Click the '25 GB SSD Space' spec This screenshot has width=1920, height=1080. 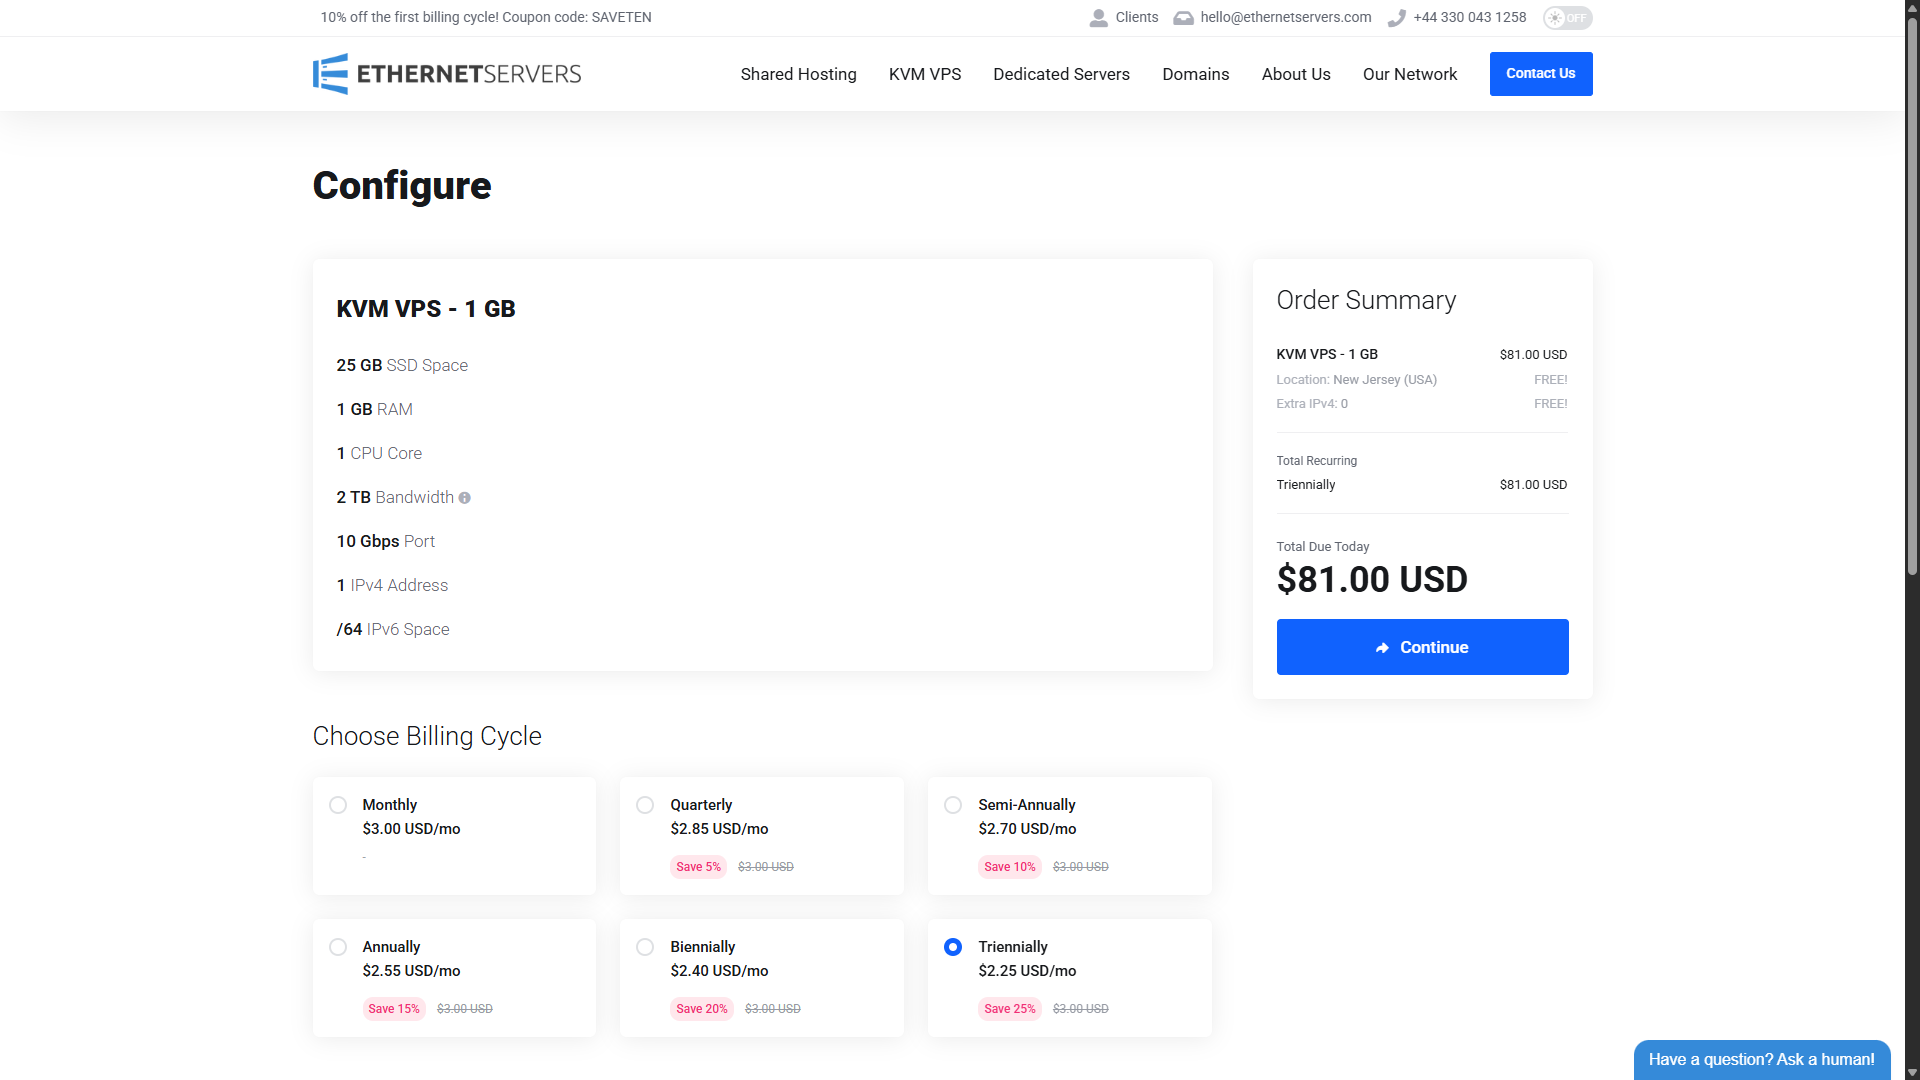pos(402,365)
